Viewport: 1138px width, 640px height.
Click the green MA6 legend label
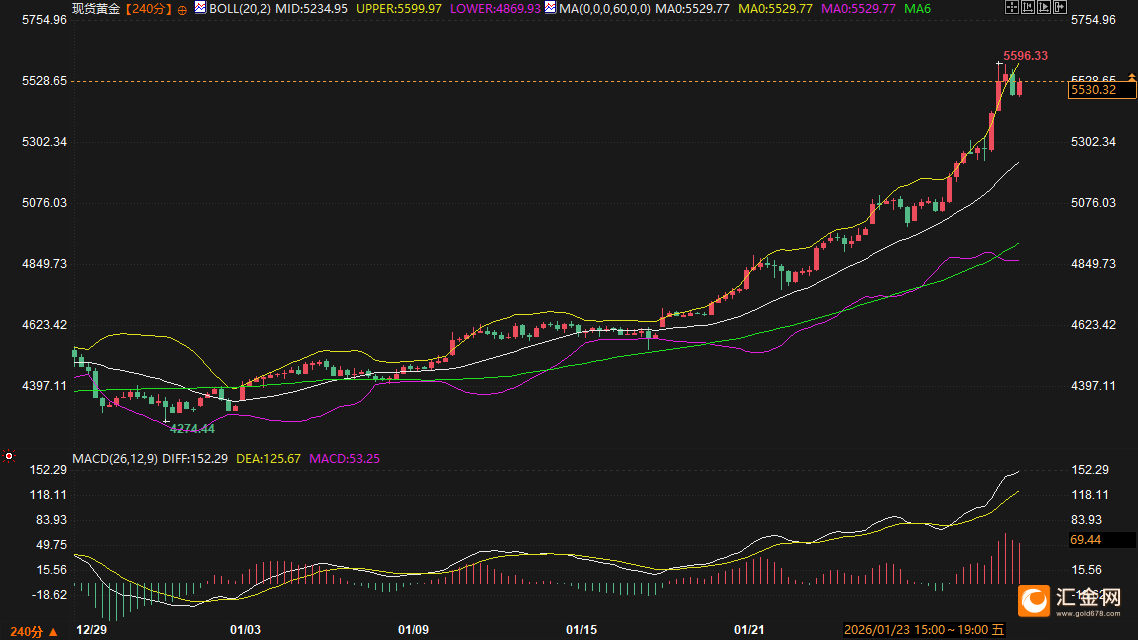[917, 8]
